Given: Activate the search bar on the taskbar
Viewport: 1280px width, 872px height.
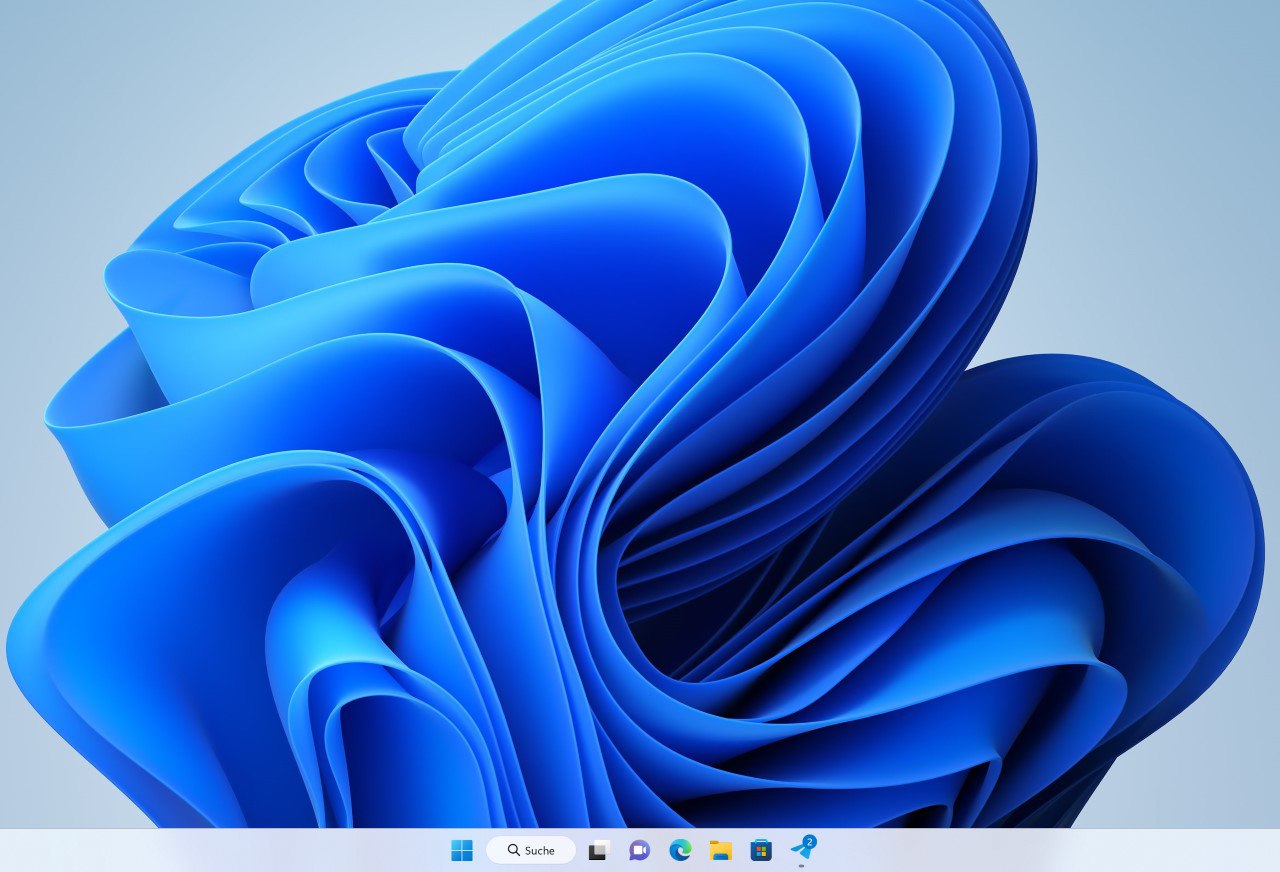Looking at the screenshot, I should (x=530, y=850).
